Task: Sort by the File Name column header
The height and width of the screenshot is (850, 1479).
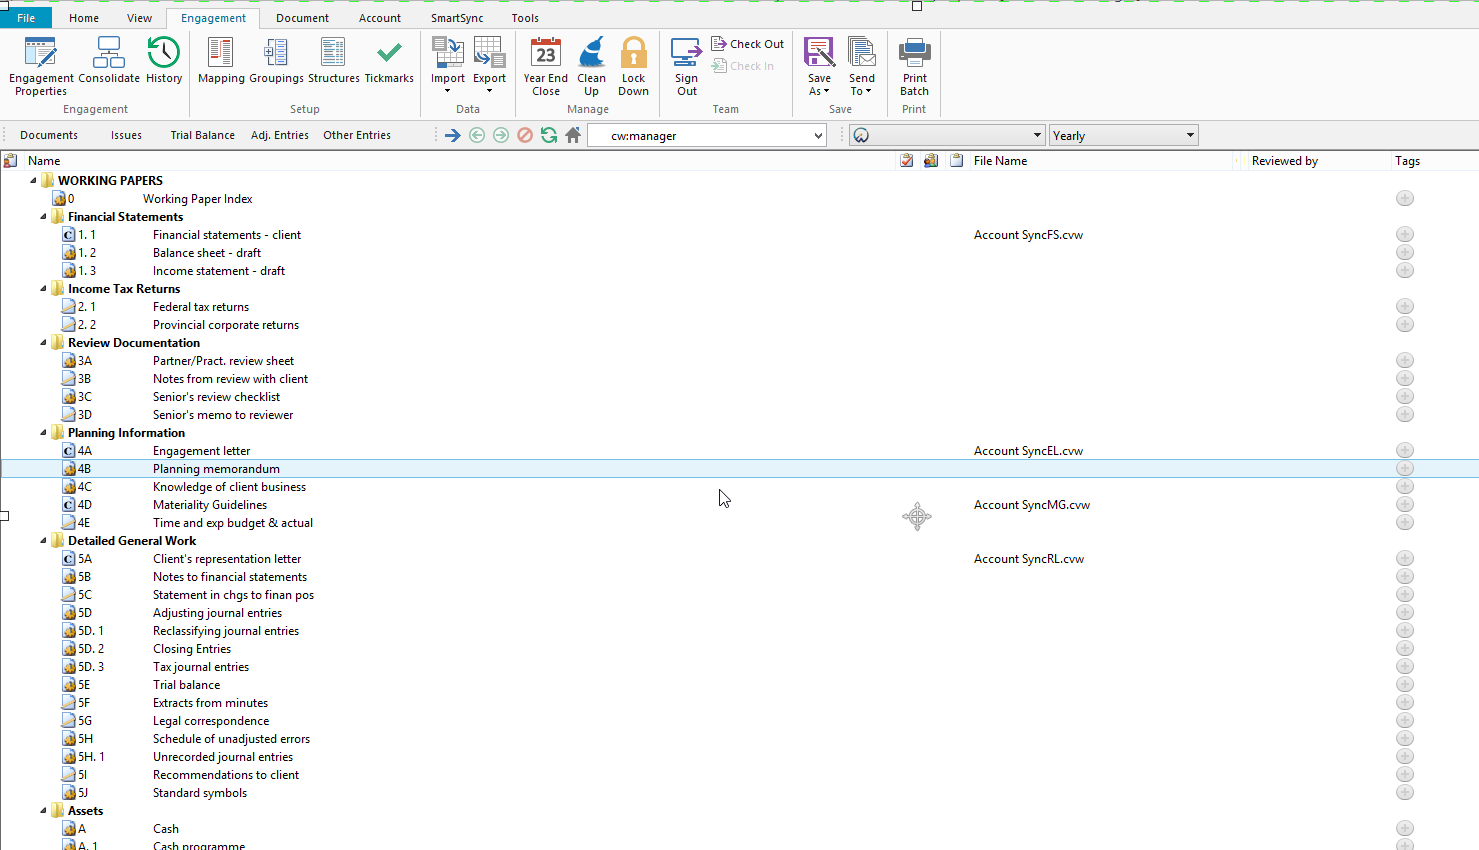Action: (1000, 160)
